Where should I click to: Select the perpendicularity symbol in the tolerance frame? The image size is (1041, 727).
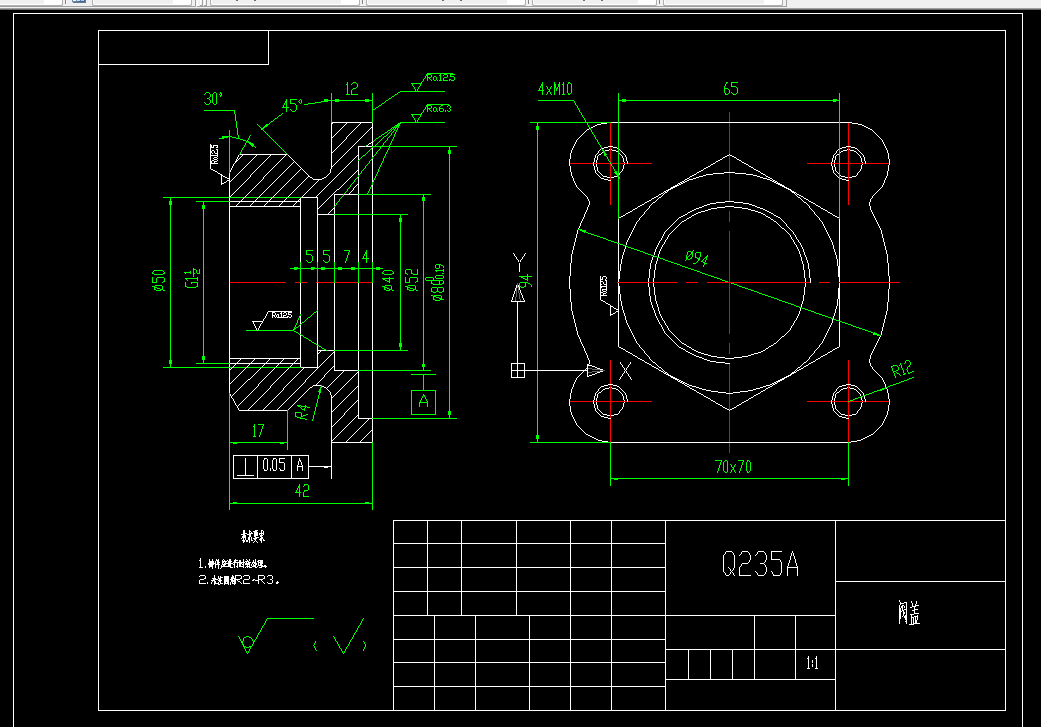click(245, 466)
